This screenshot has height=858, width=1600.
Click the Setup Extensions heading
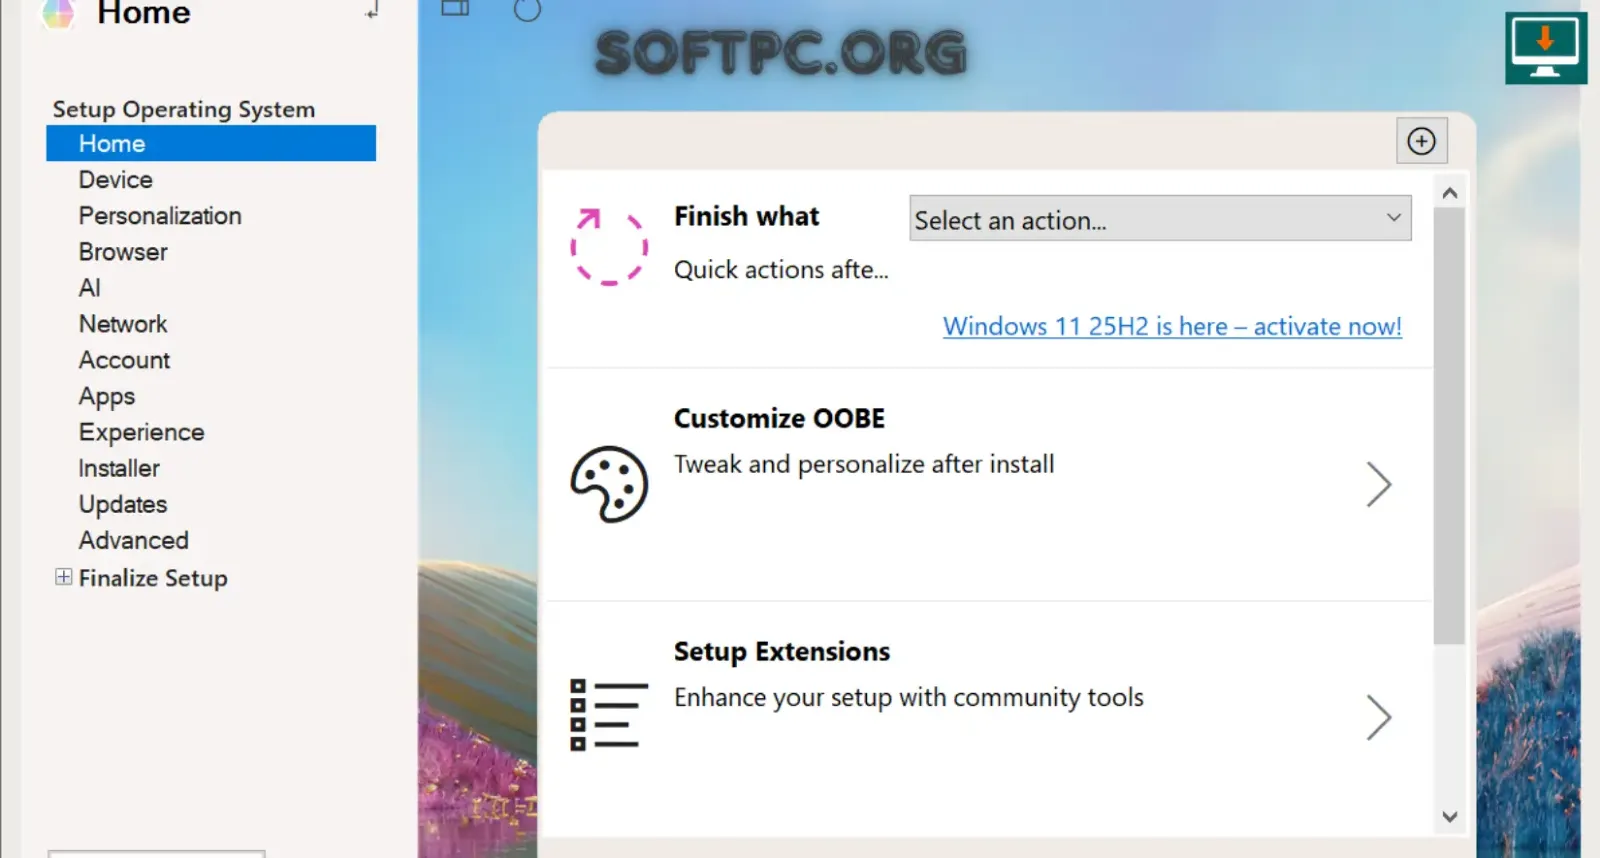point(782,651)
